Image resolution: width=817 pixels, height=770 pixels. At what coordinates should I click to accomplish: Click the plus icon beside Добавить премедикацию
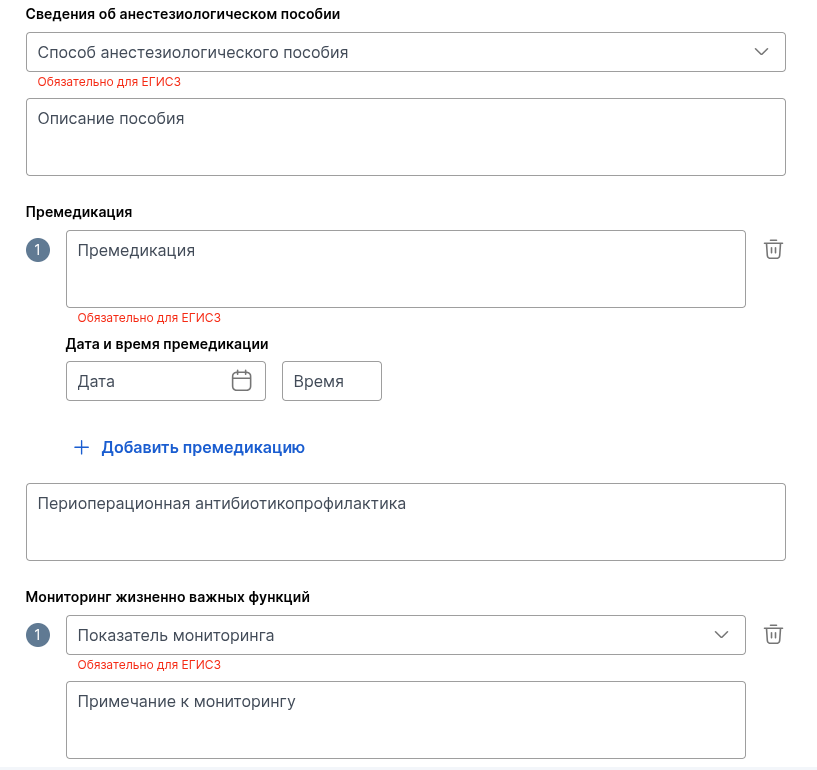point(81,448)
